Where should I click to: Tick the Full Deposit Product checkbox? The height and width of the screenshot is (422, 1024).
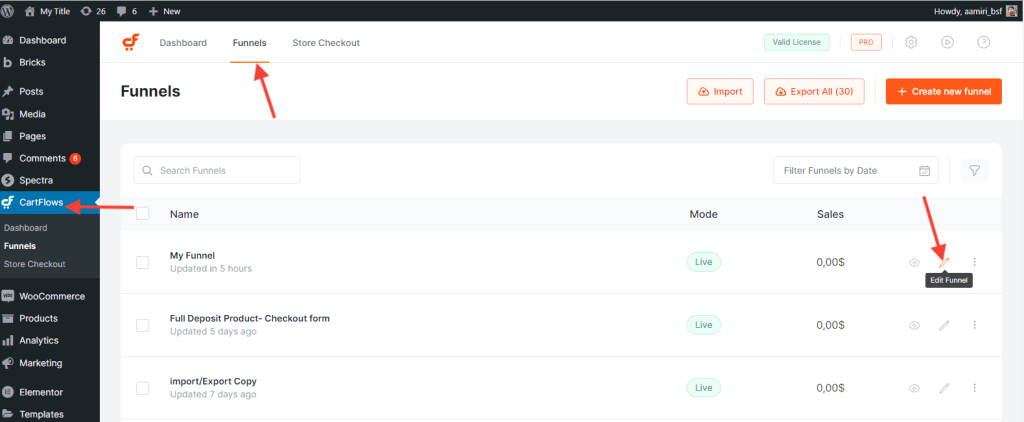142,325
